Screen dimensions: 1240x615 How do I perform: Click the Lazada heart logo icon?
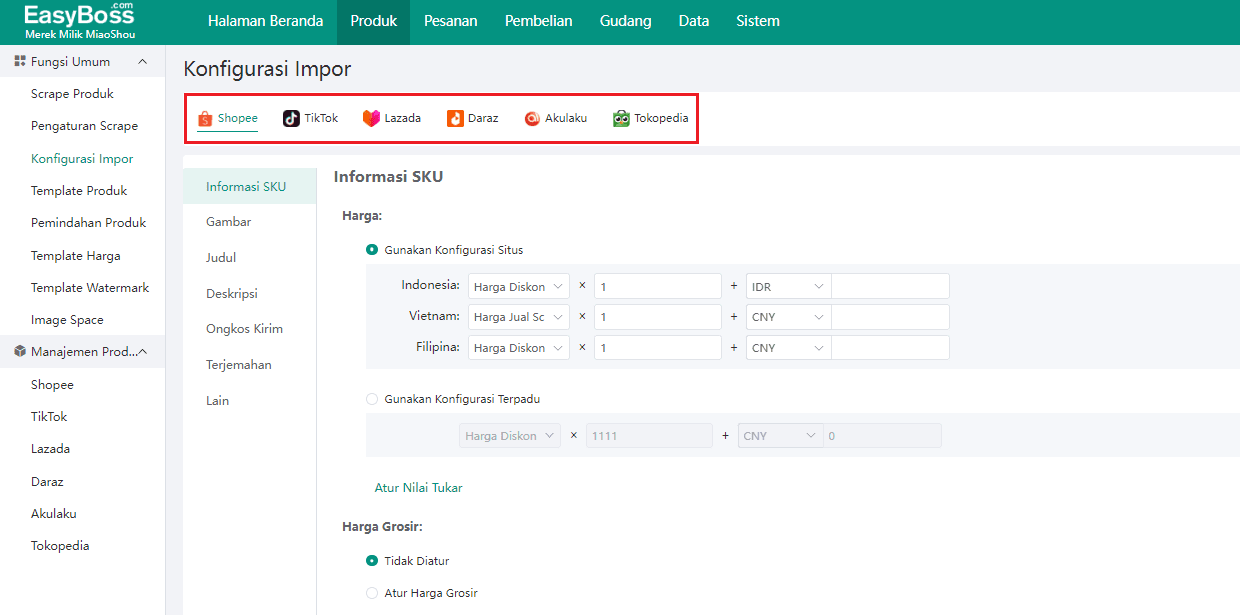pyautogui.click(x=371, y=118)
